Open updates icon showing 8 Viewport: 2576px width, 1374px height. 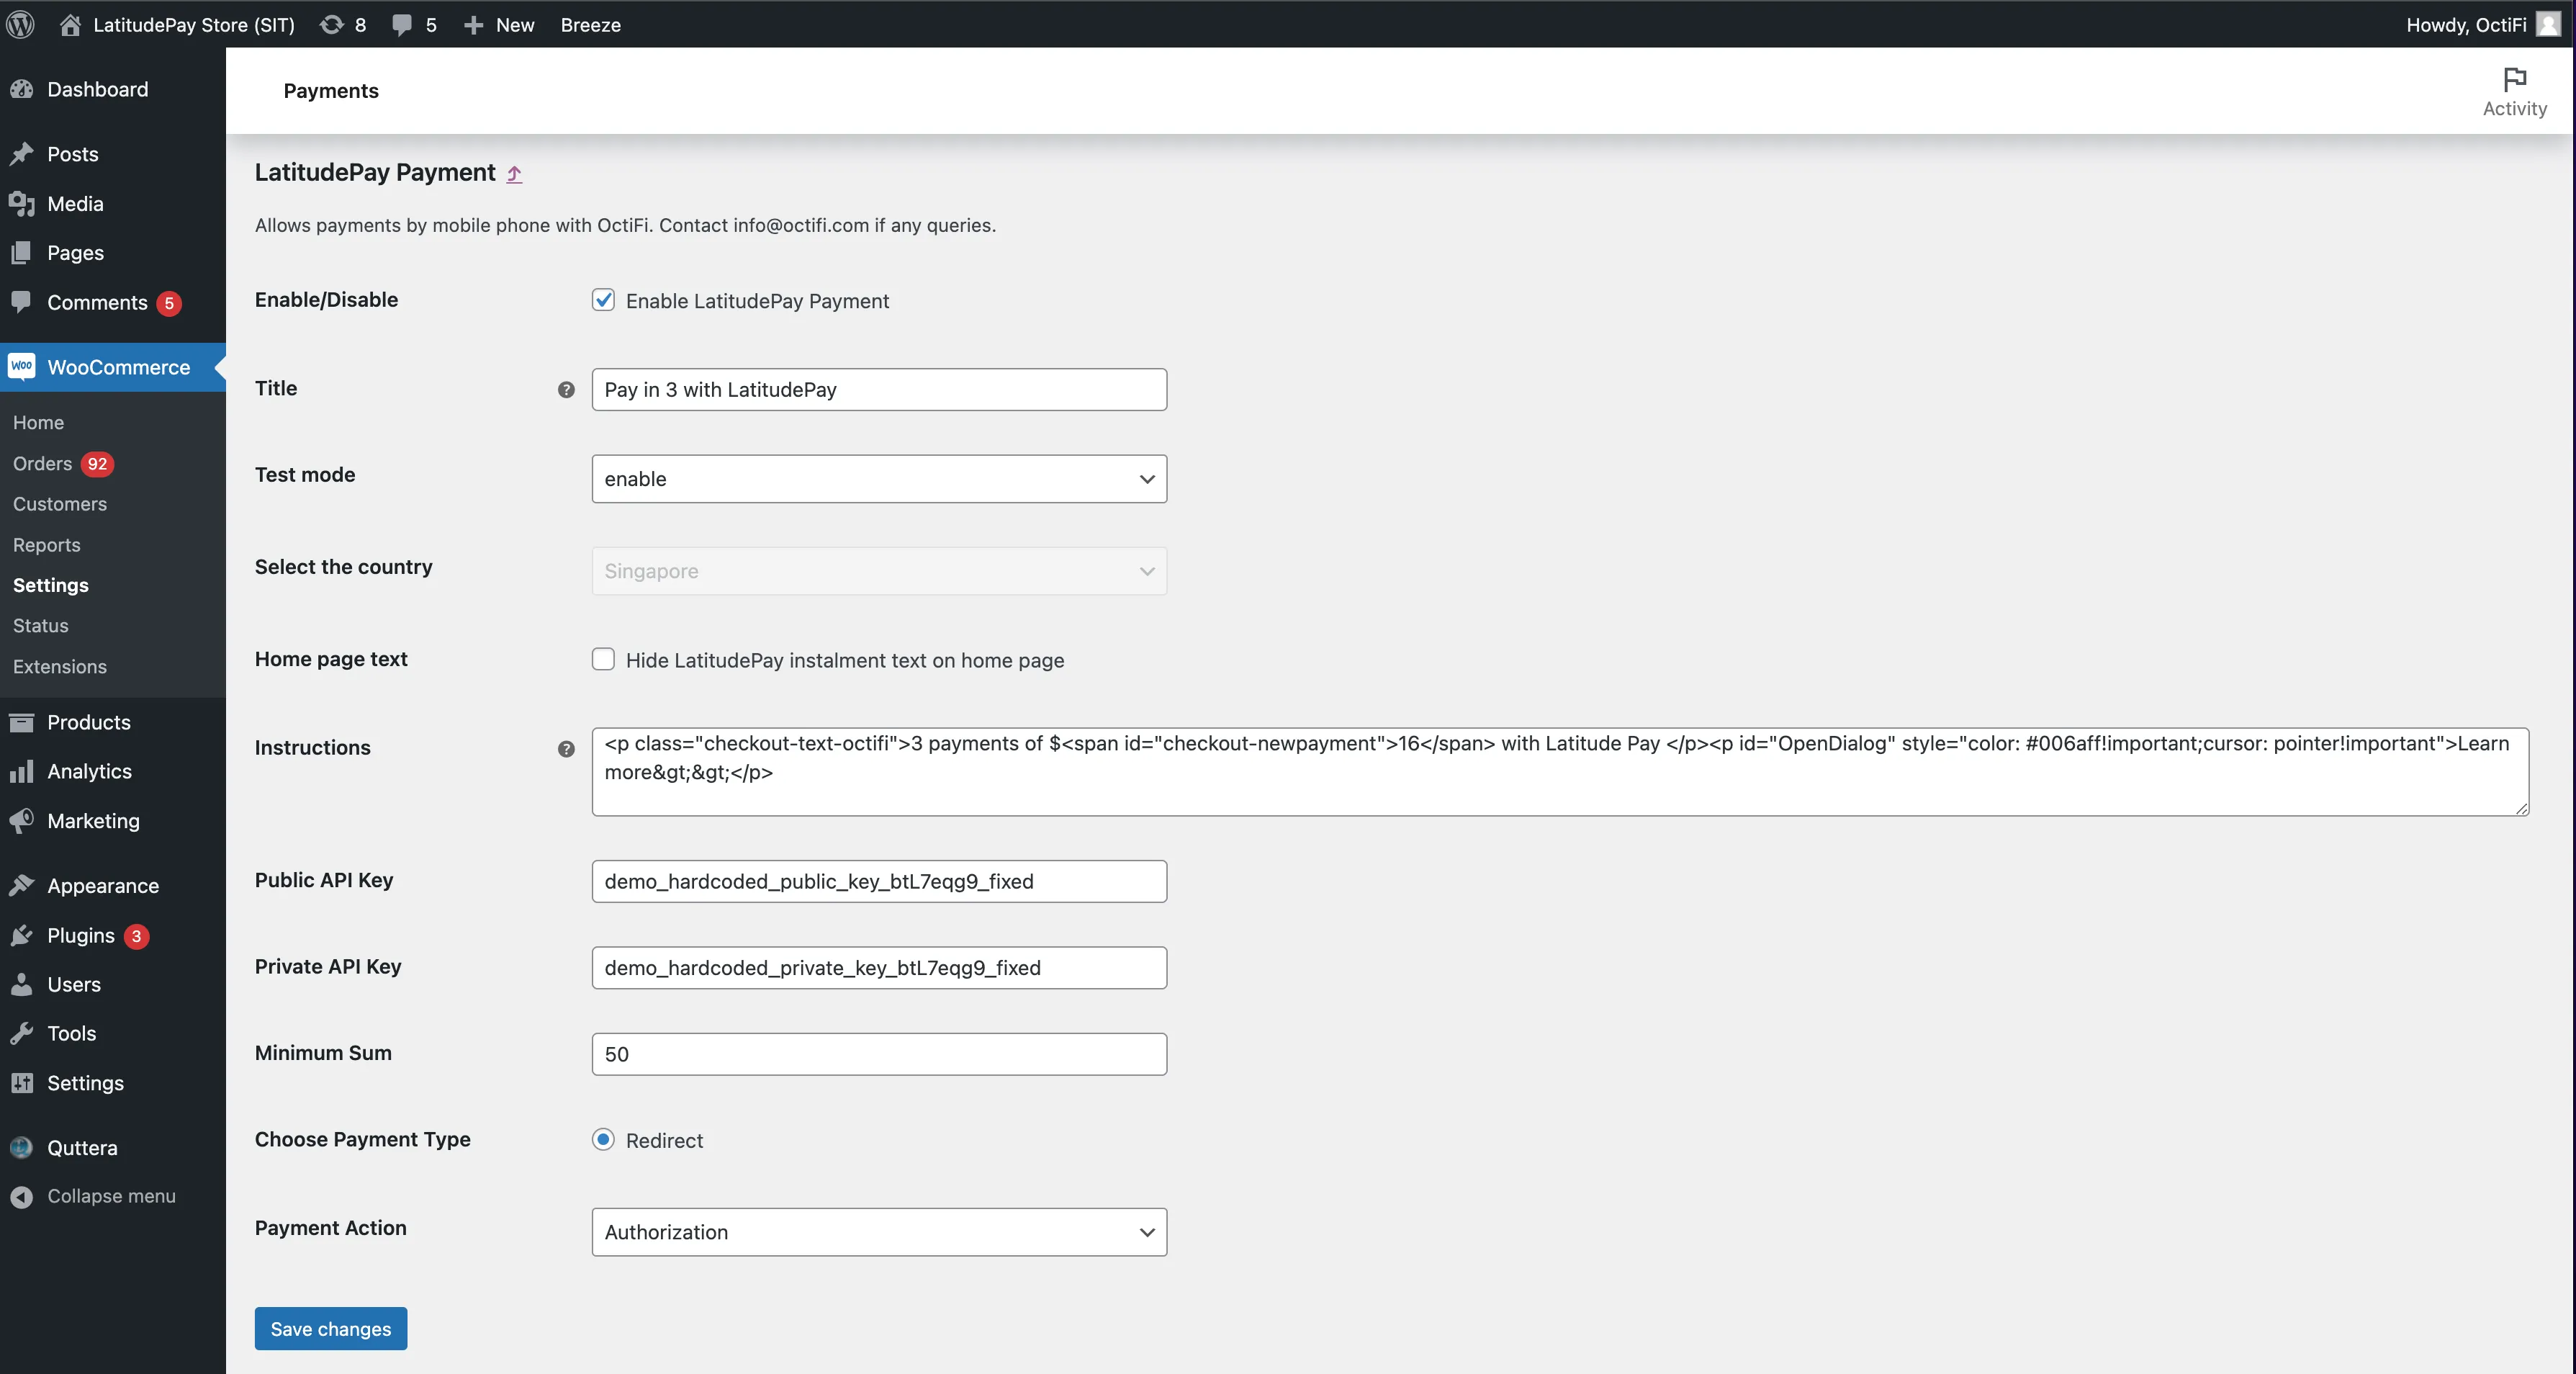331,24
